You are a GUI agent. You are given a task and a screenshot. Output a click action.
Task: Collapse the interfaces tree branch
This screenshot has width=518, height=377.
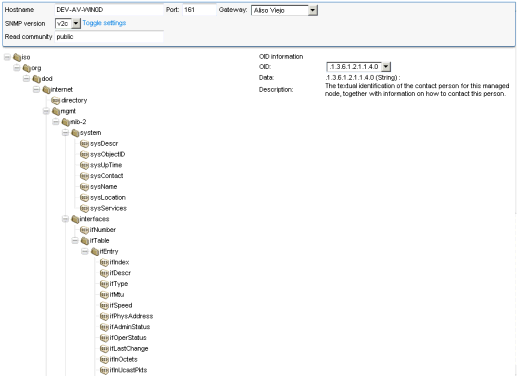(65, 219)
